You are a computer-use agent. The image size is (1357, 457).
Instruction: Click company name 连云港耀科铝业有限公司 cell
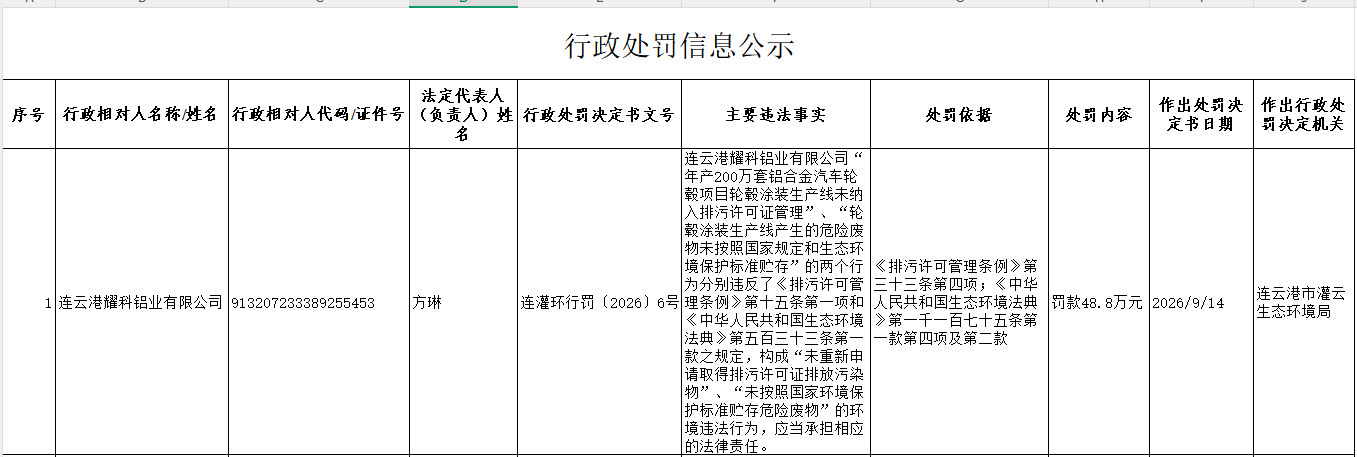(x=141, y=302)
